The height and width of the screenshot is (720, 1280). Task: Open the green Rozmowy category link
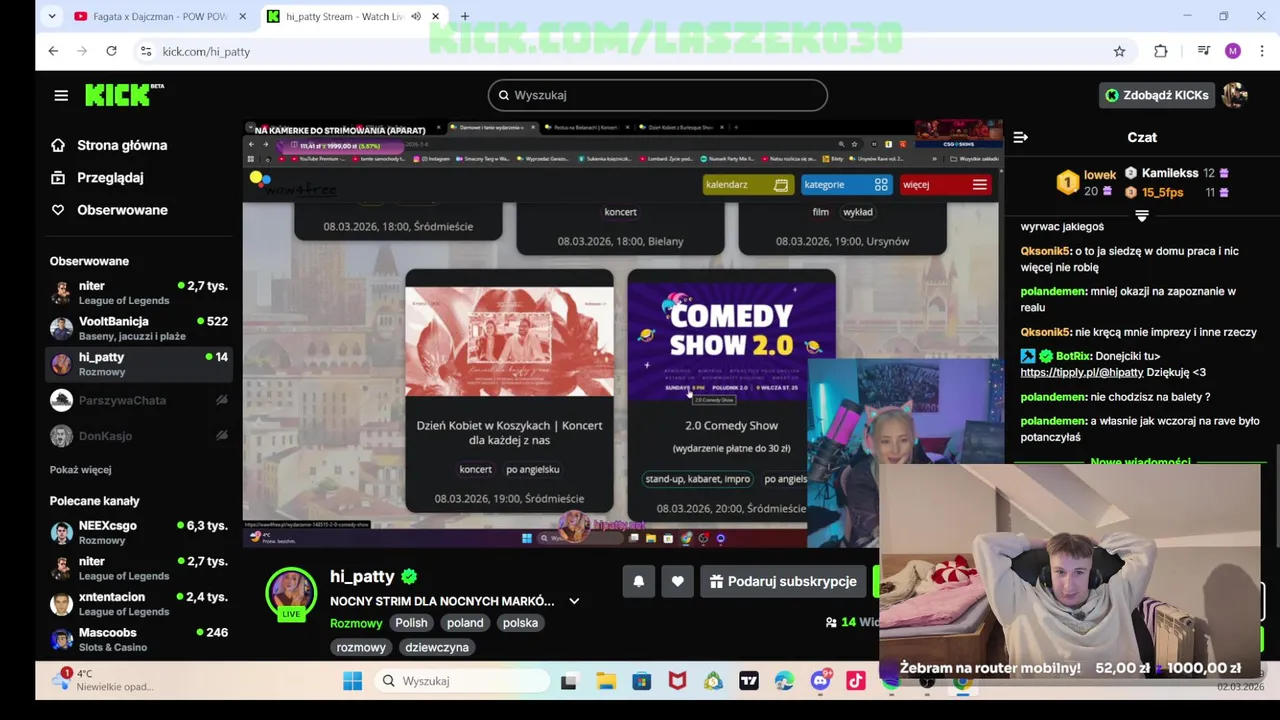coord(356,623)
